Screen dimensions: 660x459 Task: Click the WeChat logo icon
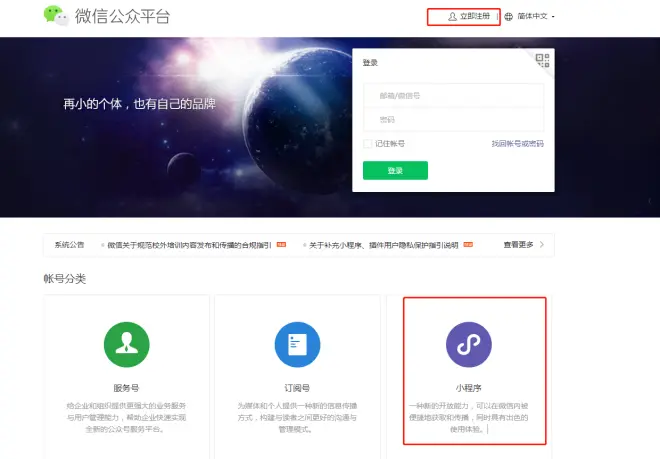click(56, 15)
